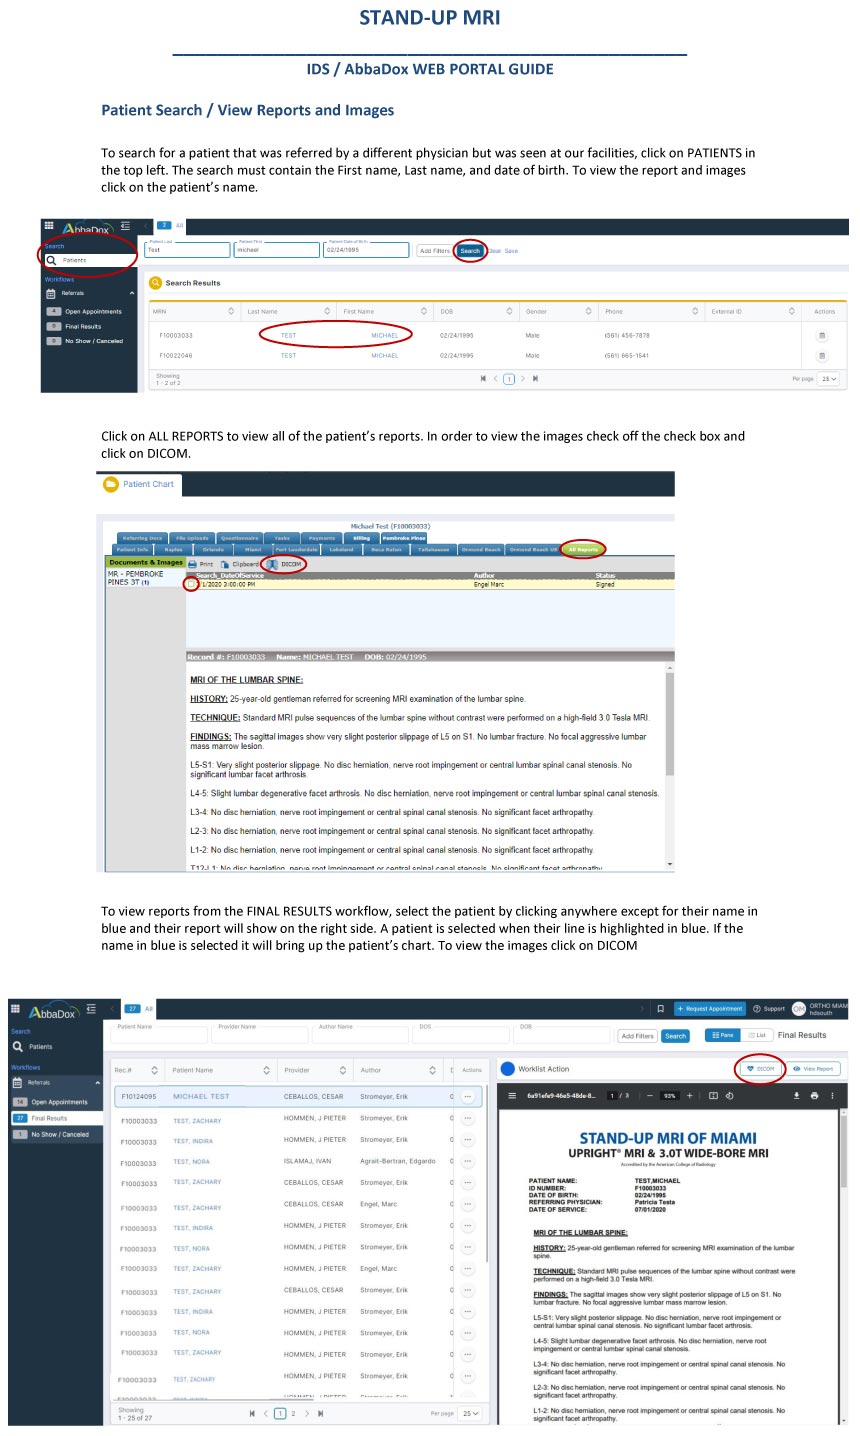Open the PDF viewer hamburger menu

513,1096
